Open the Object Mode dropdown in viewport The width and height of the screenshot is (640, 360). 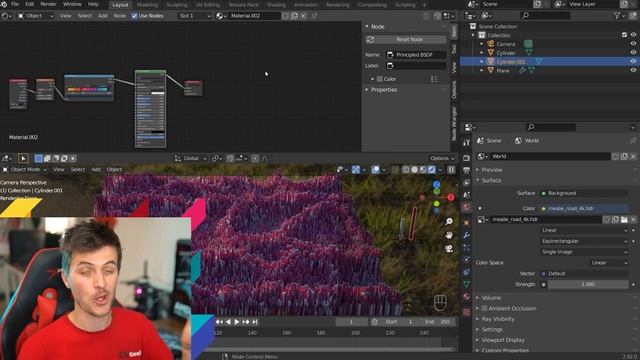pyautogui.click(x=25, y=169)
